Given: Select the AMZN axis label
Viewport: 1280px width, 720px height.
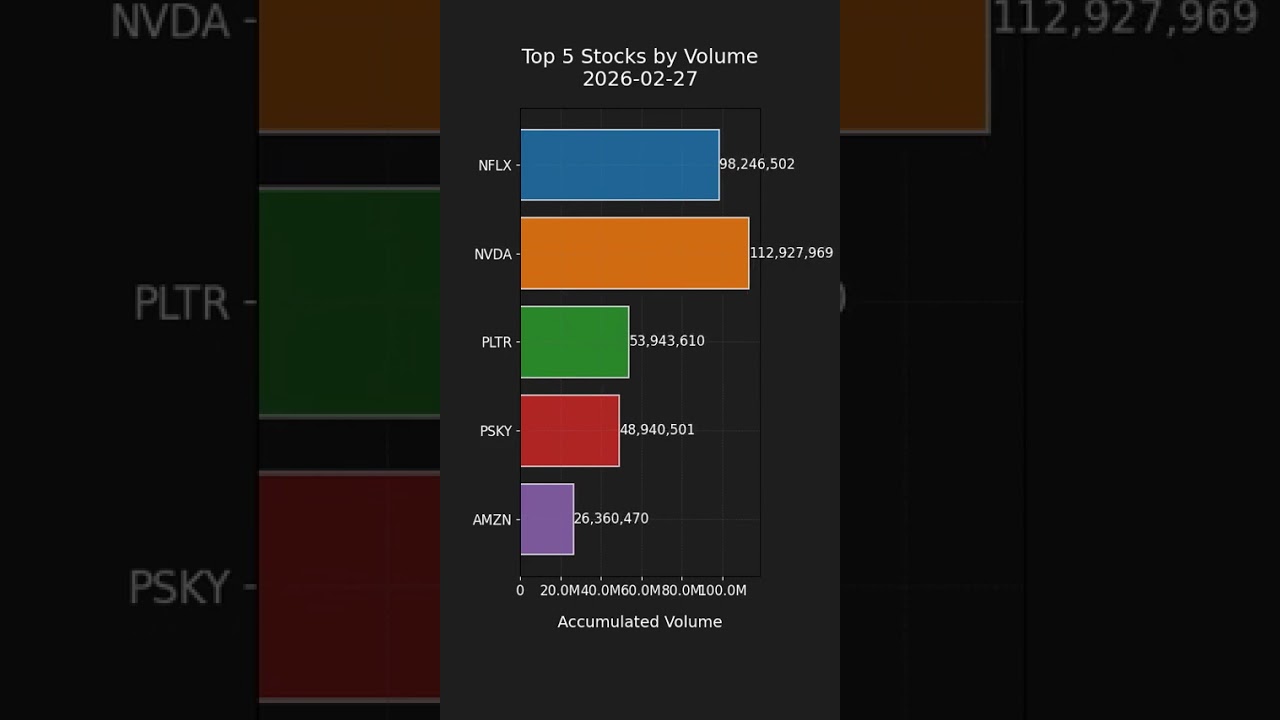Looking at the screenshot, I should [492, 521].
